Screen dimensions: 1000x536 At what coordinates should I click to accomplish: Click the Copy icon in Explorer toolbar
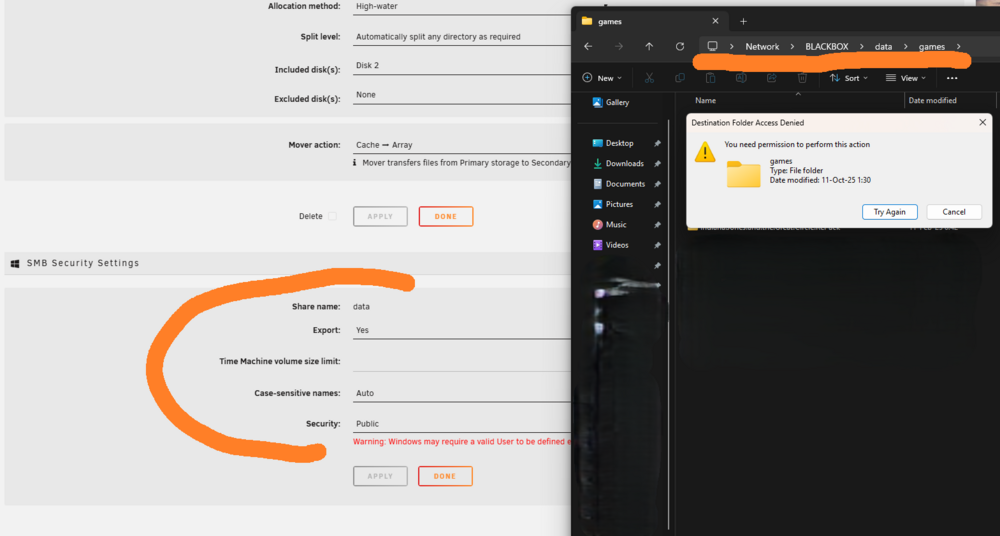point(680,78)
